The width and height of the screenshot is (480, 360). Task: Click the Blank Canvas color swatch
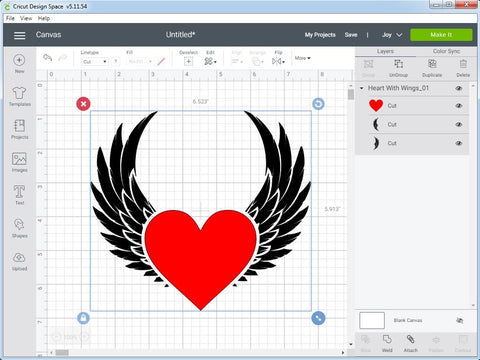pos(372,320)
